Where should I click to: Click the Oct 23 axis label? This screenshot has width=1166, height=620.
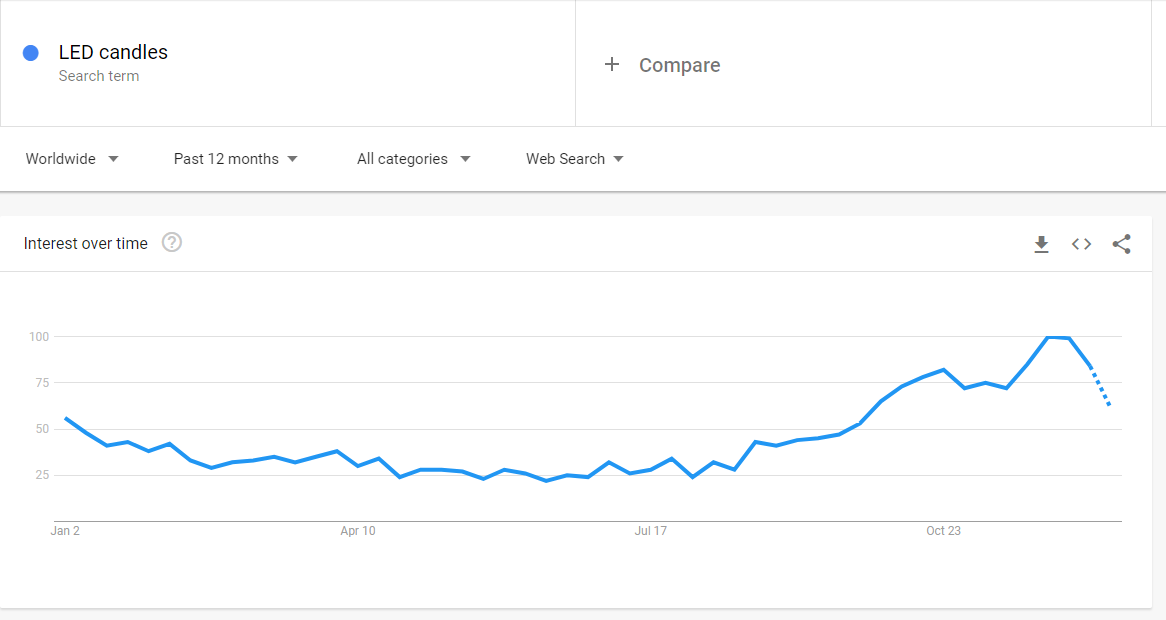(x=943, y=531)
